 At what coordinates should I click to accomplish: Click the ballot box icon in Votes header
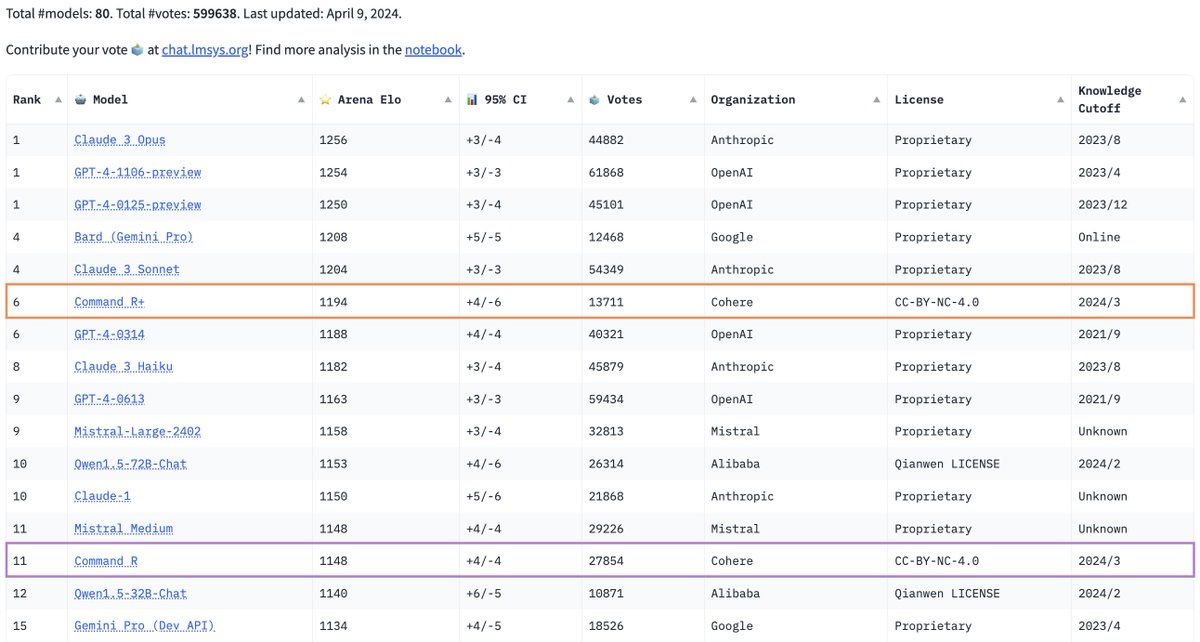coord(594,99)
